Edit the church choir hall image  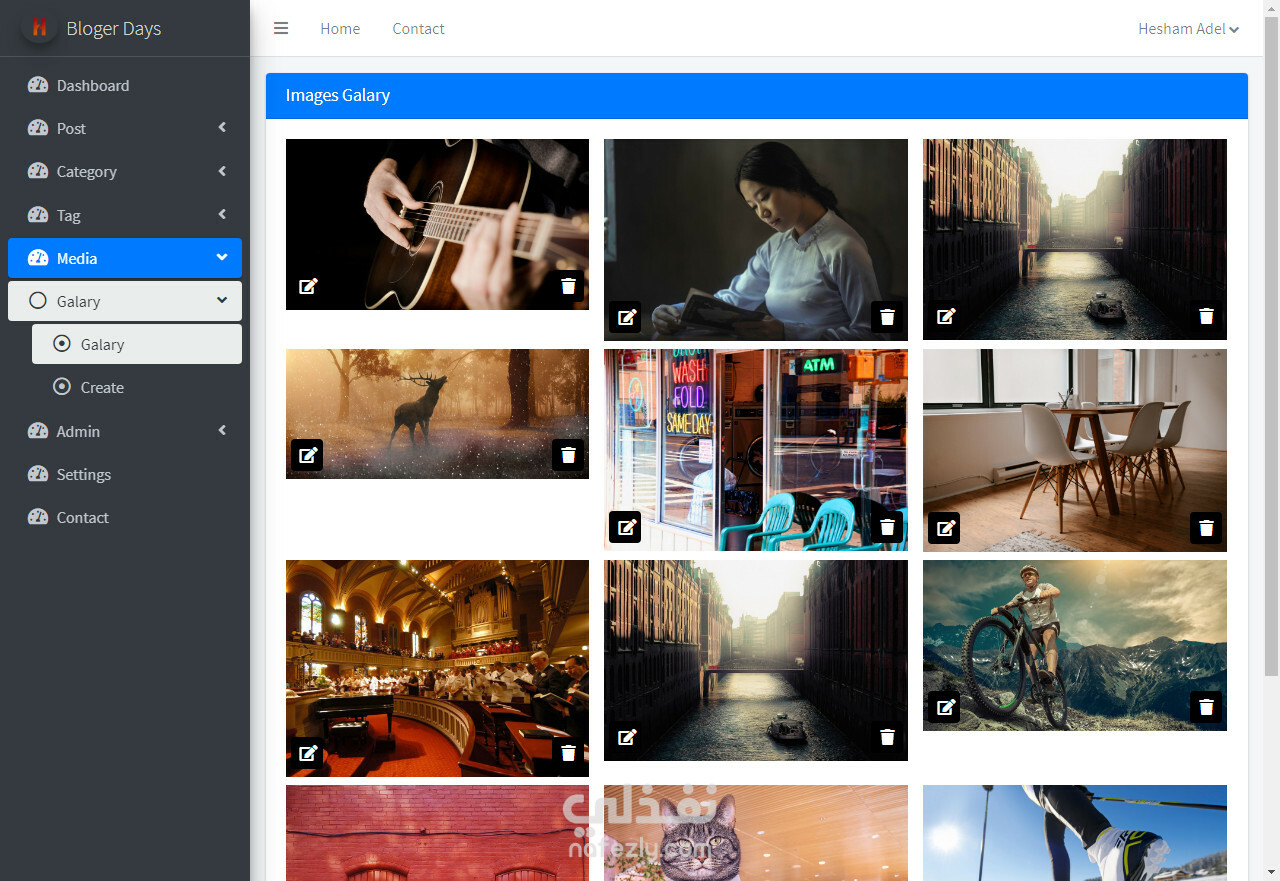click(x=308, y=753)
